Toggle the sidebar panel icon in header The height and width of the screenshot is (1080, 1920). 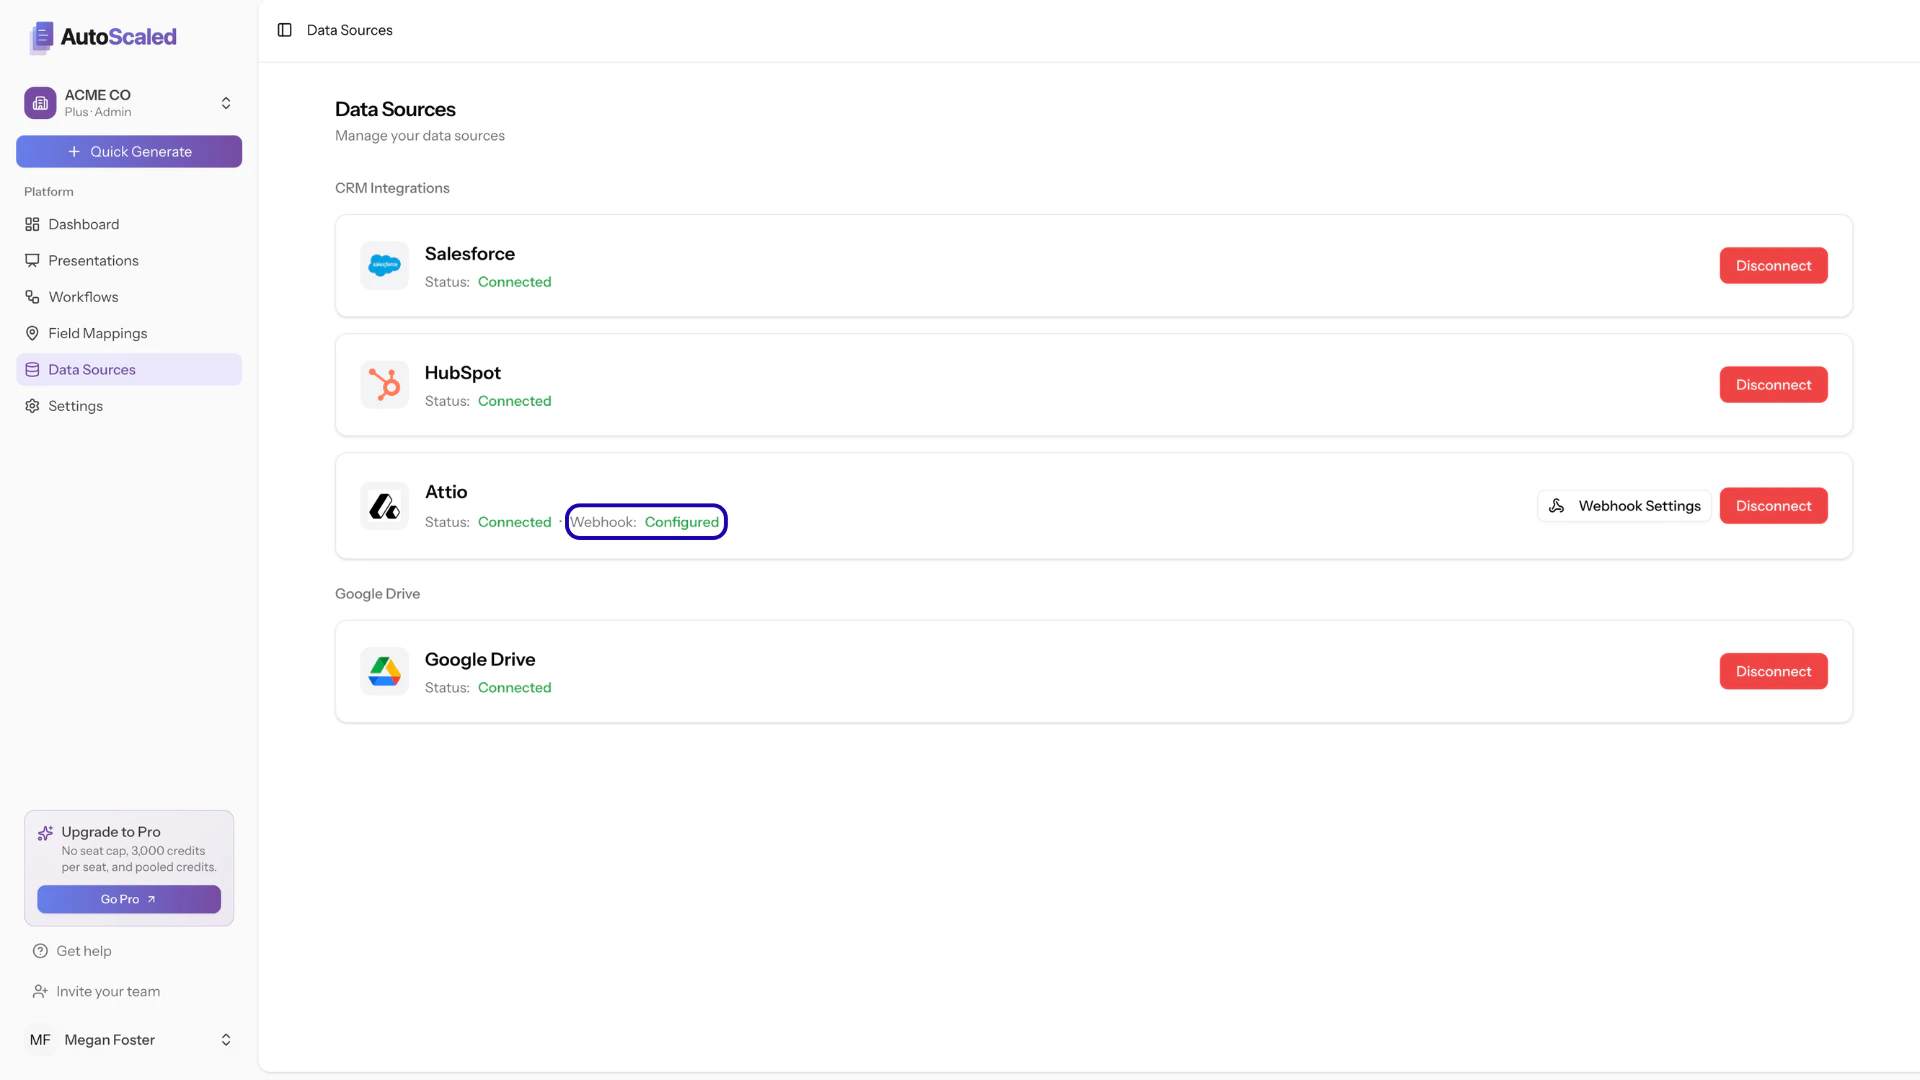click(x=284, y=30)
